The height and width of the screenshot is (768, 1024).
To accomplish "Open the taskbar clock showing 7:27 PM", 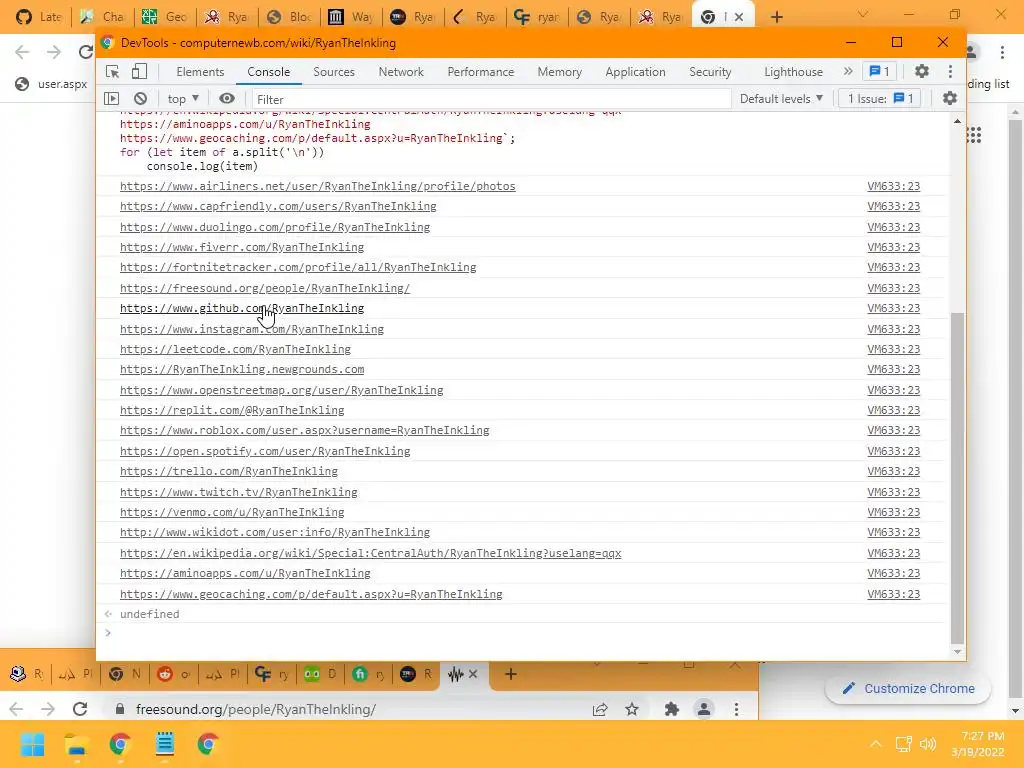I will pos(978,744).
